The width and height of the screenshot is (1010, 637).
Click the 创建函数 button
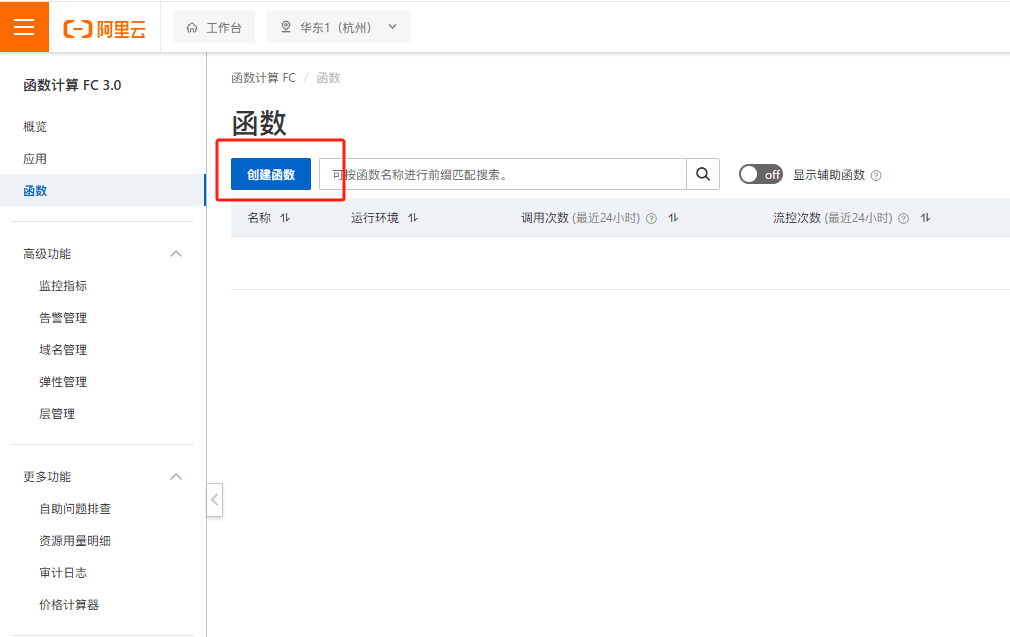coord(271,174)
